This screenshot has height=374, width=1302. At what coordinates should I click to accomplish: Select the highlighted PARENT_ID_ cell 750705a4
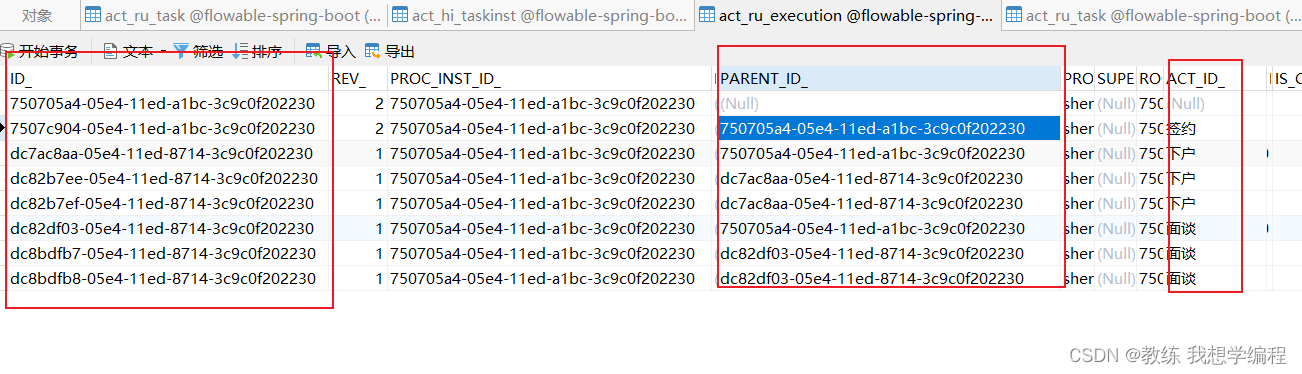pos(889,128)
